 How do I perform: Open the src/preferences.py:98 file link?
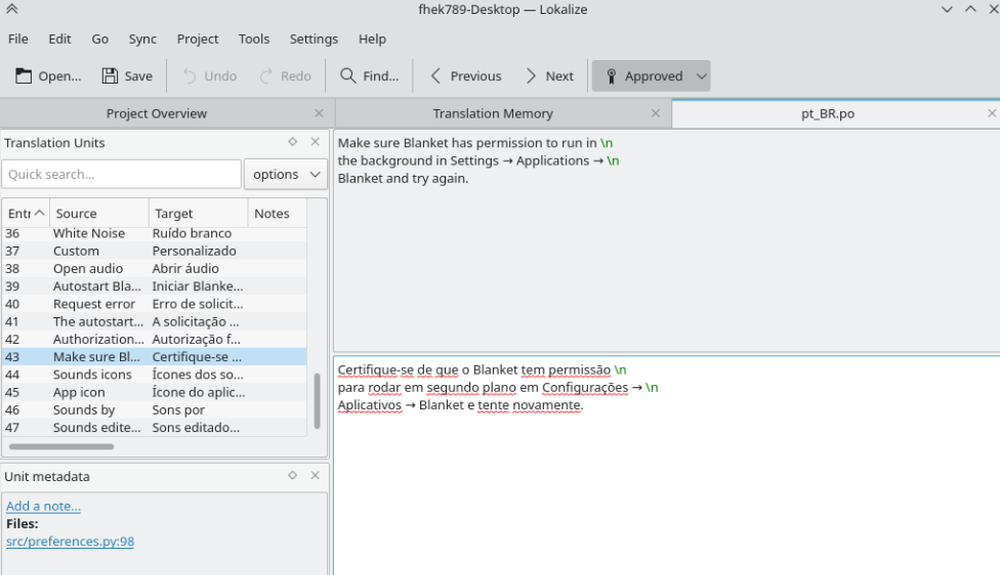70,541
